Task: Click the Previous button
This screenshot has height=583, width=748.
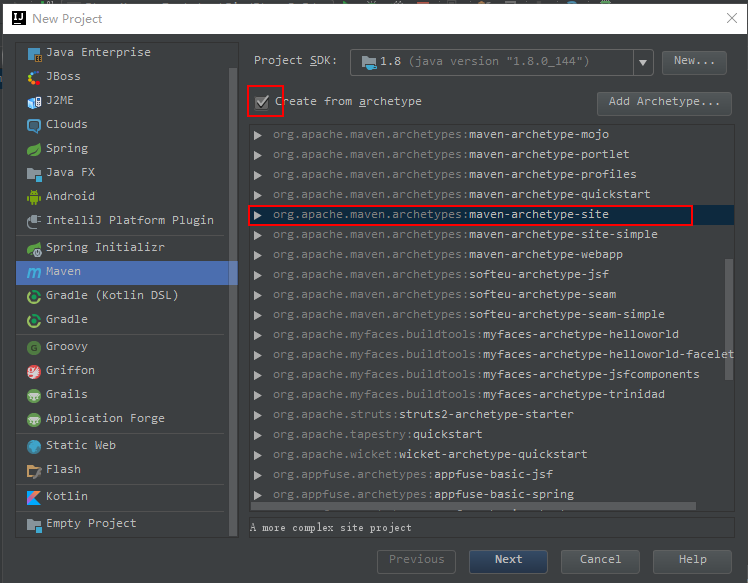Action: 416,561
